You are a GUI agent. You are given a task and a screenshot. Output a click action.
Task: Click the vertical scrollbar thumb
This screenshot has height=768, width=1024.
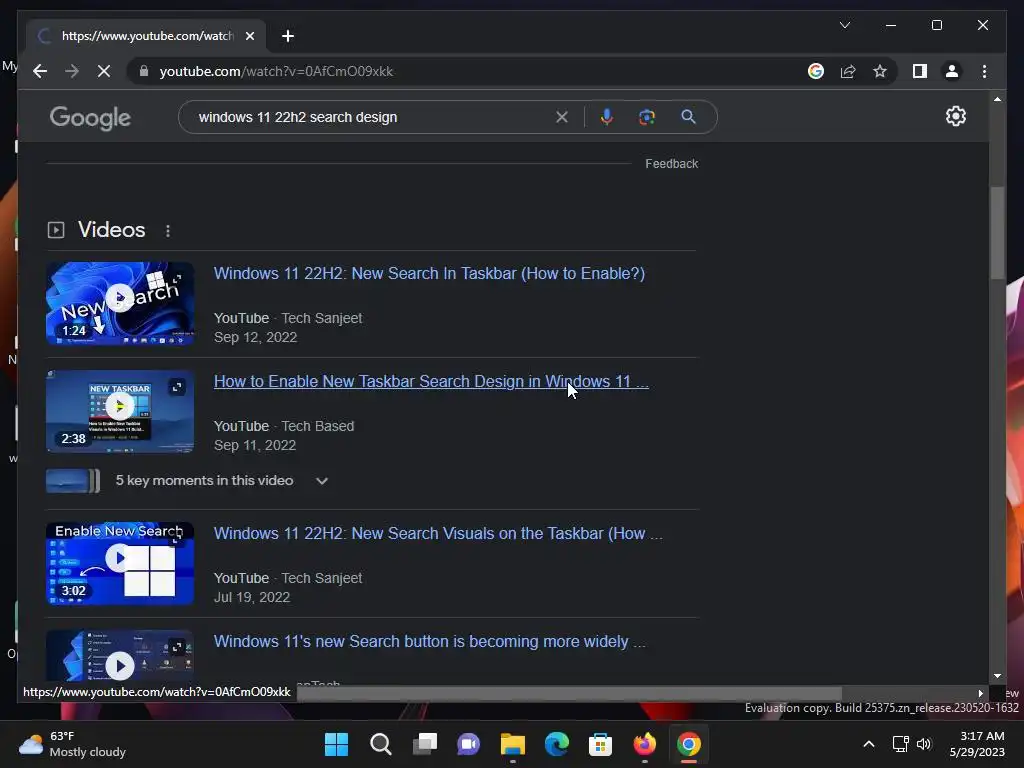coord(997,233)
